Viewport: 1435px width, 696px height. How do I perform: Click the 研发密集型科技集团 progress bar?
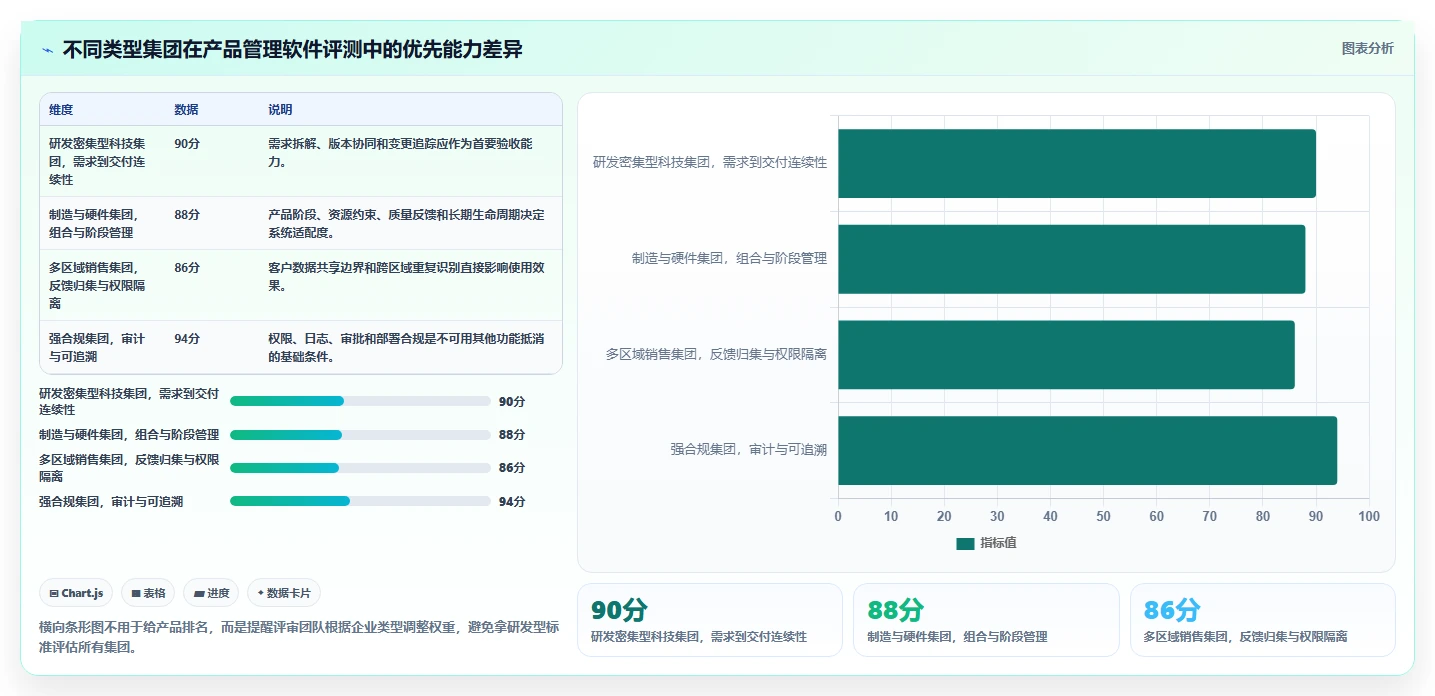(360, 401)
